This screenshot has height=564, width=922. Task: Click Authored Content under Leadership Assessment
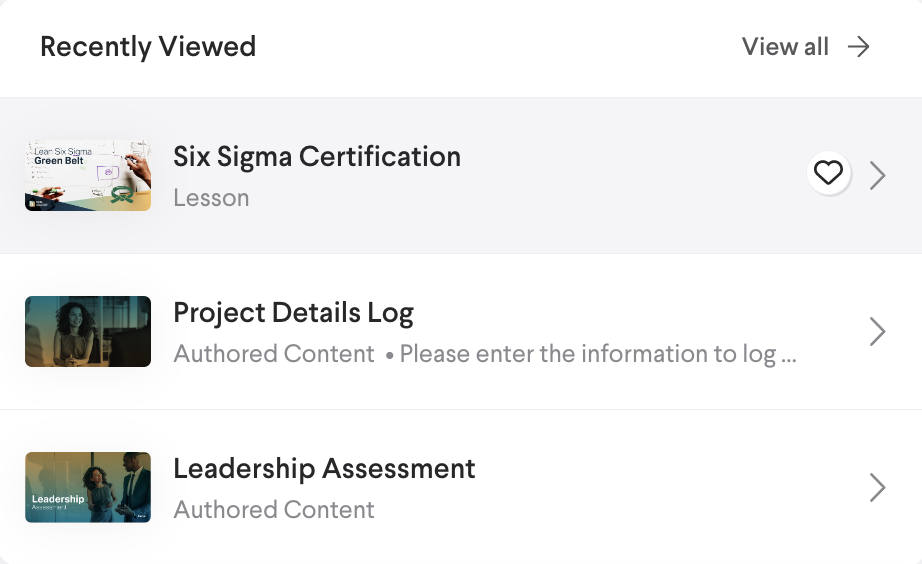pos(274,510)
